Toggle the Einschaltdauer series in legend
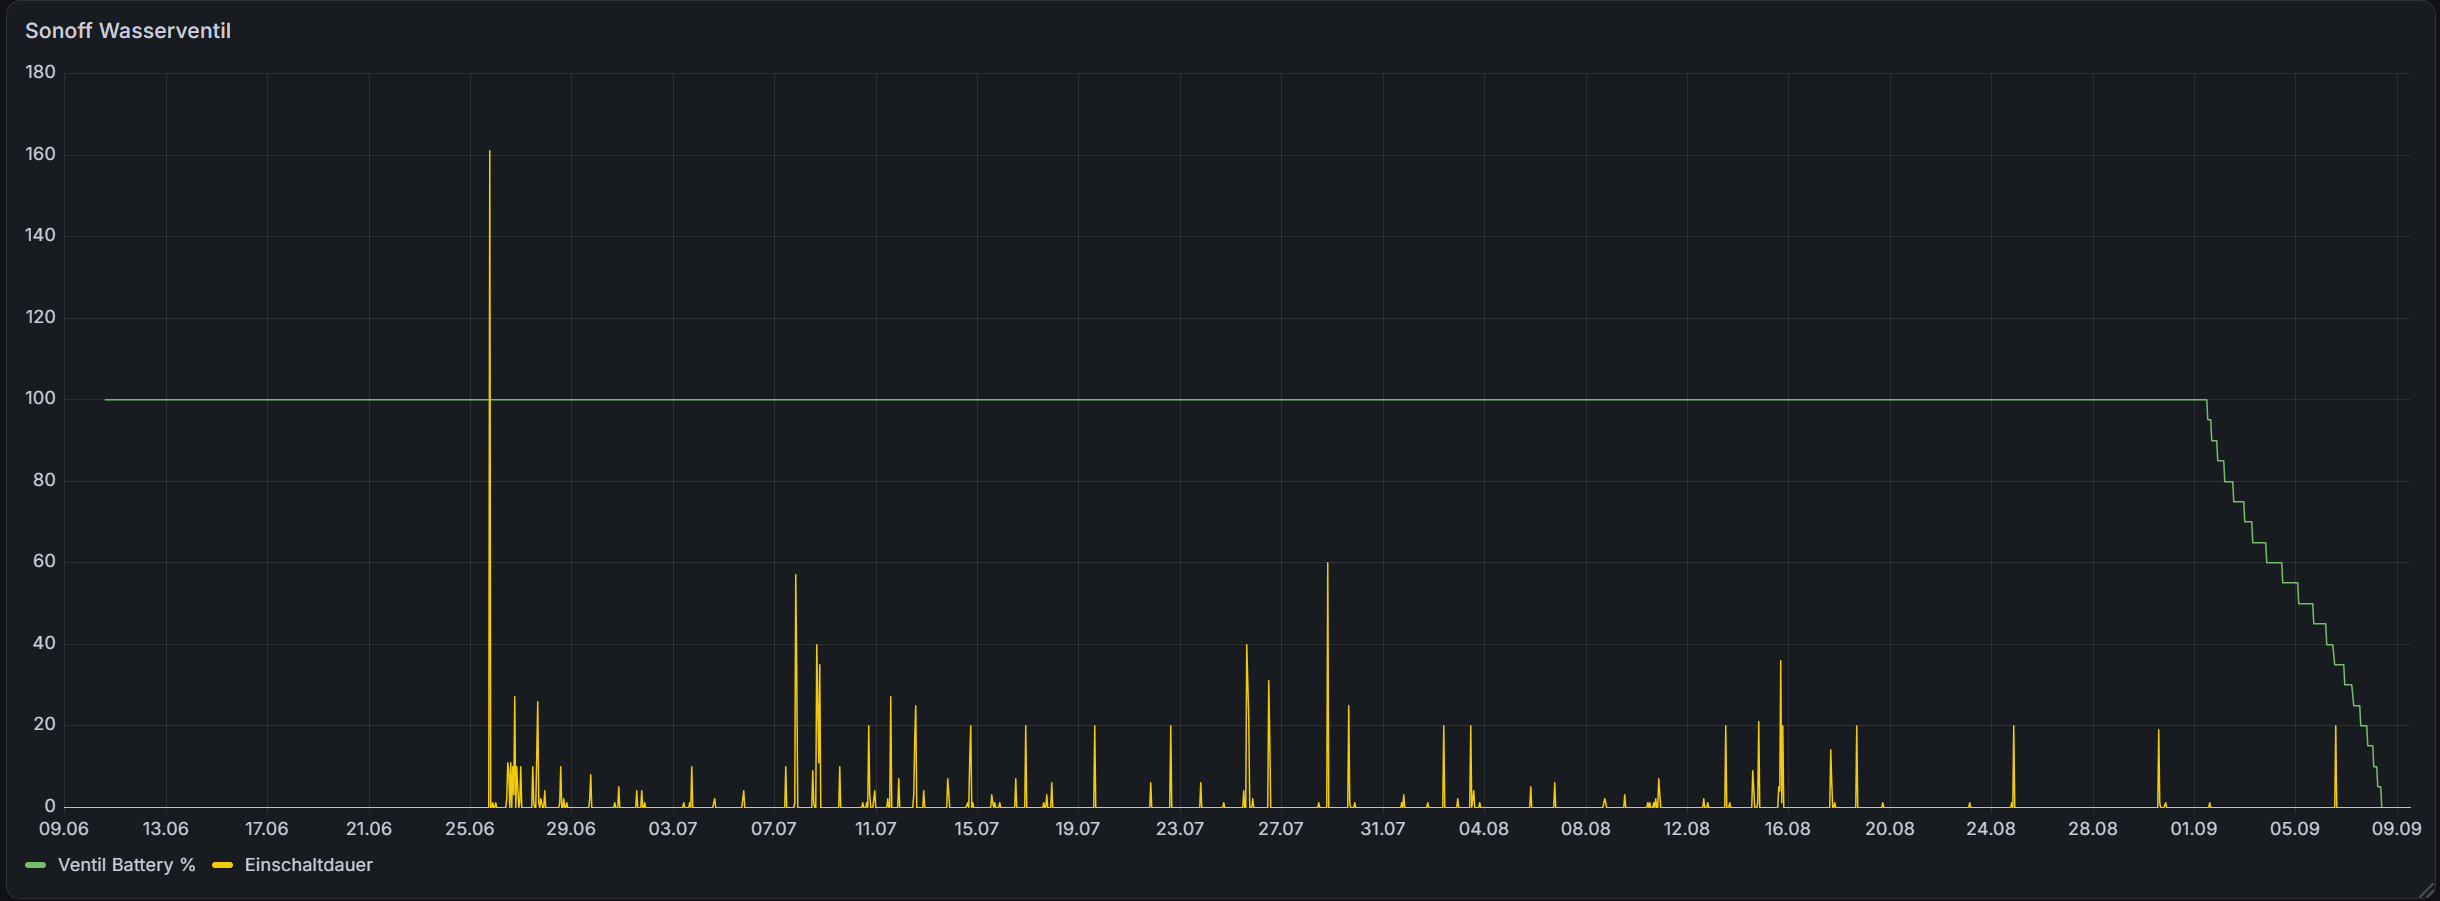Image resolution: width=2440 pixels, height=901 pixels. (x=308, y=865)
